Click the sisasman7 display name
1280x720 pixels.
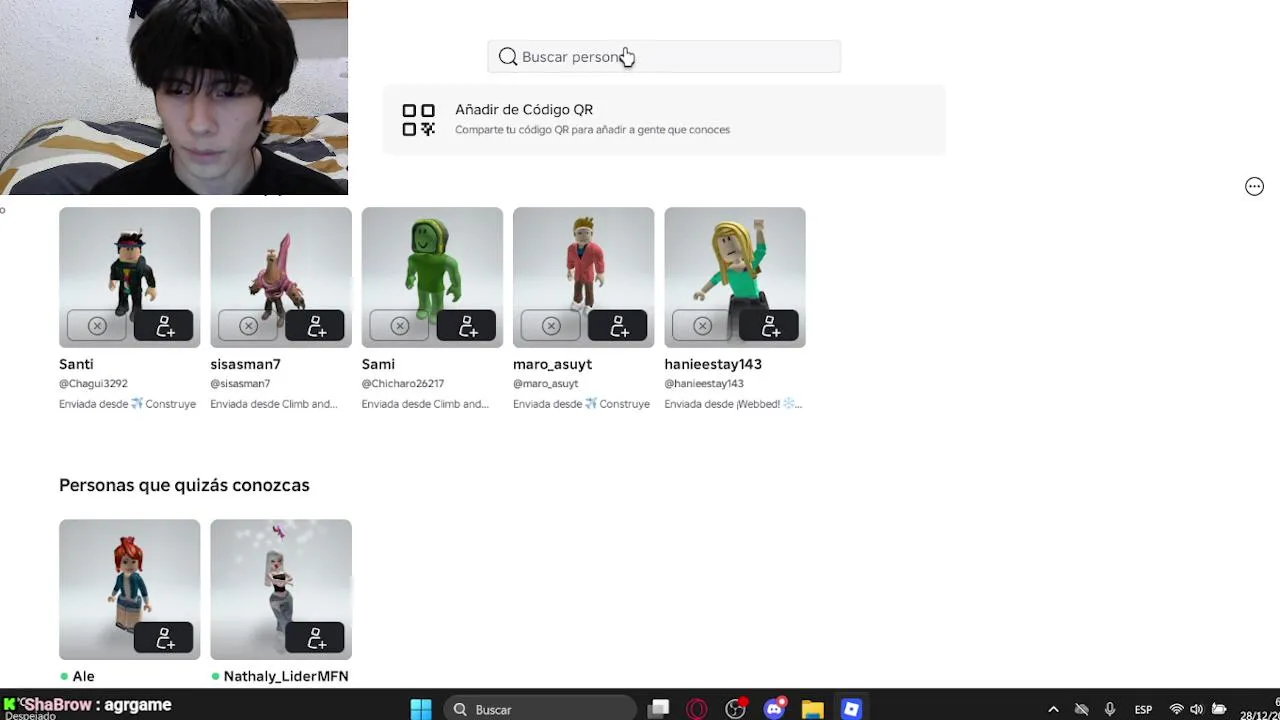point(245,364)
